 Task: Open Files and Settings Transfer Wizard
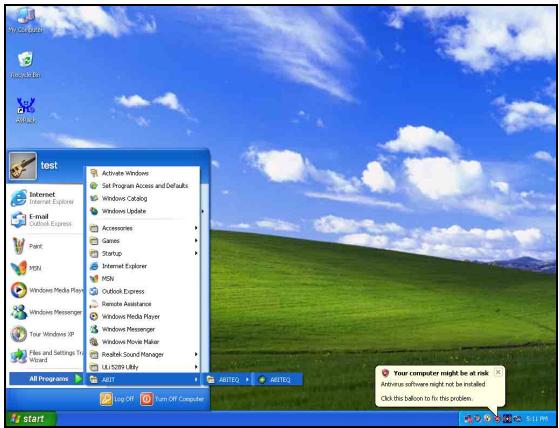click(x=45, y=356)
